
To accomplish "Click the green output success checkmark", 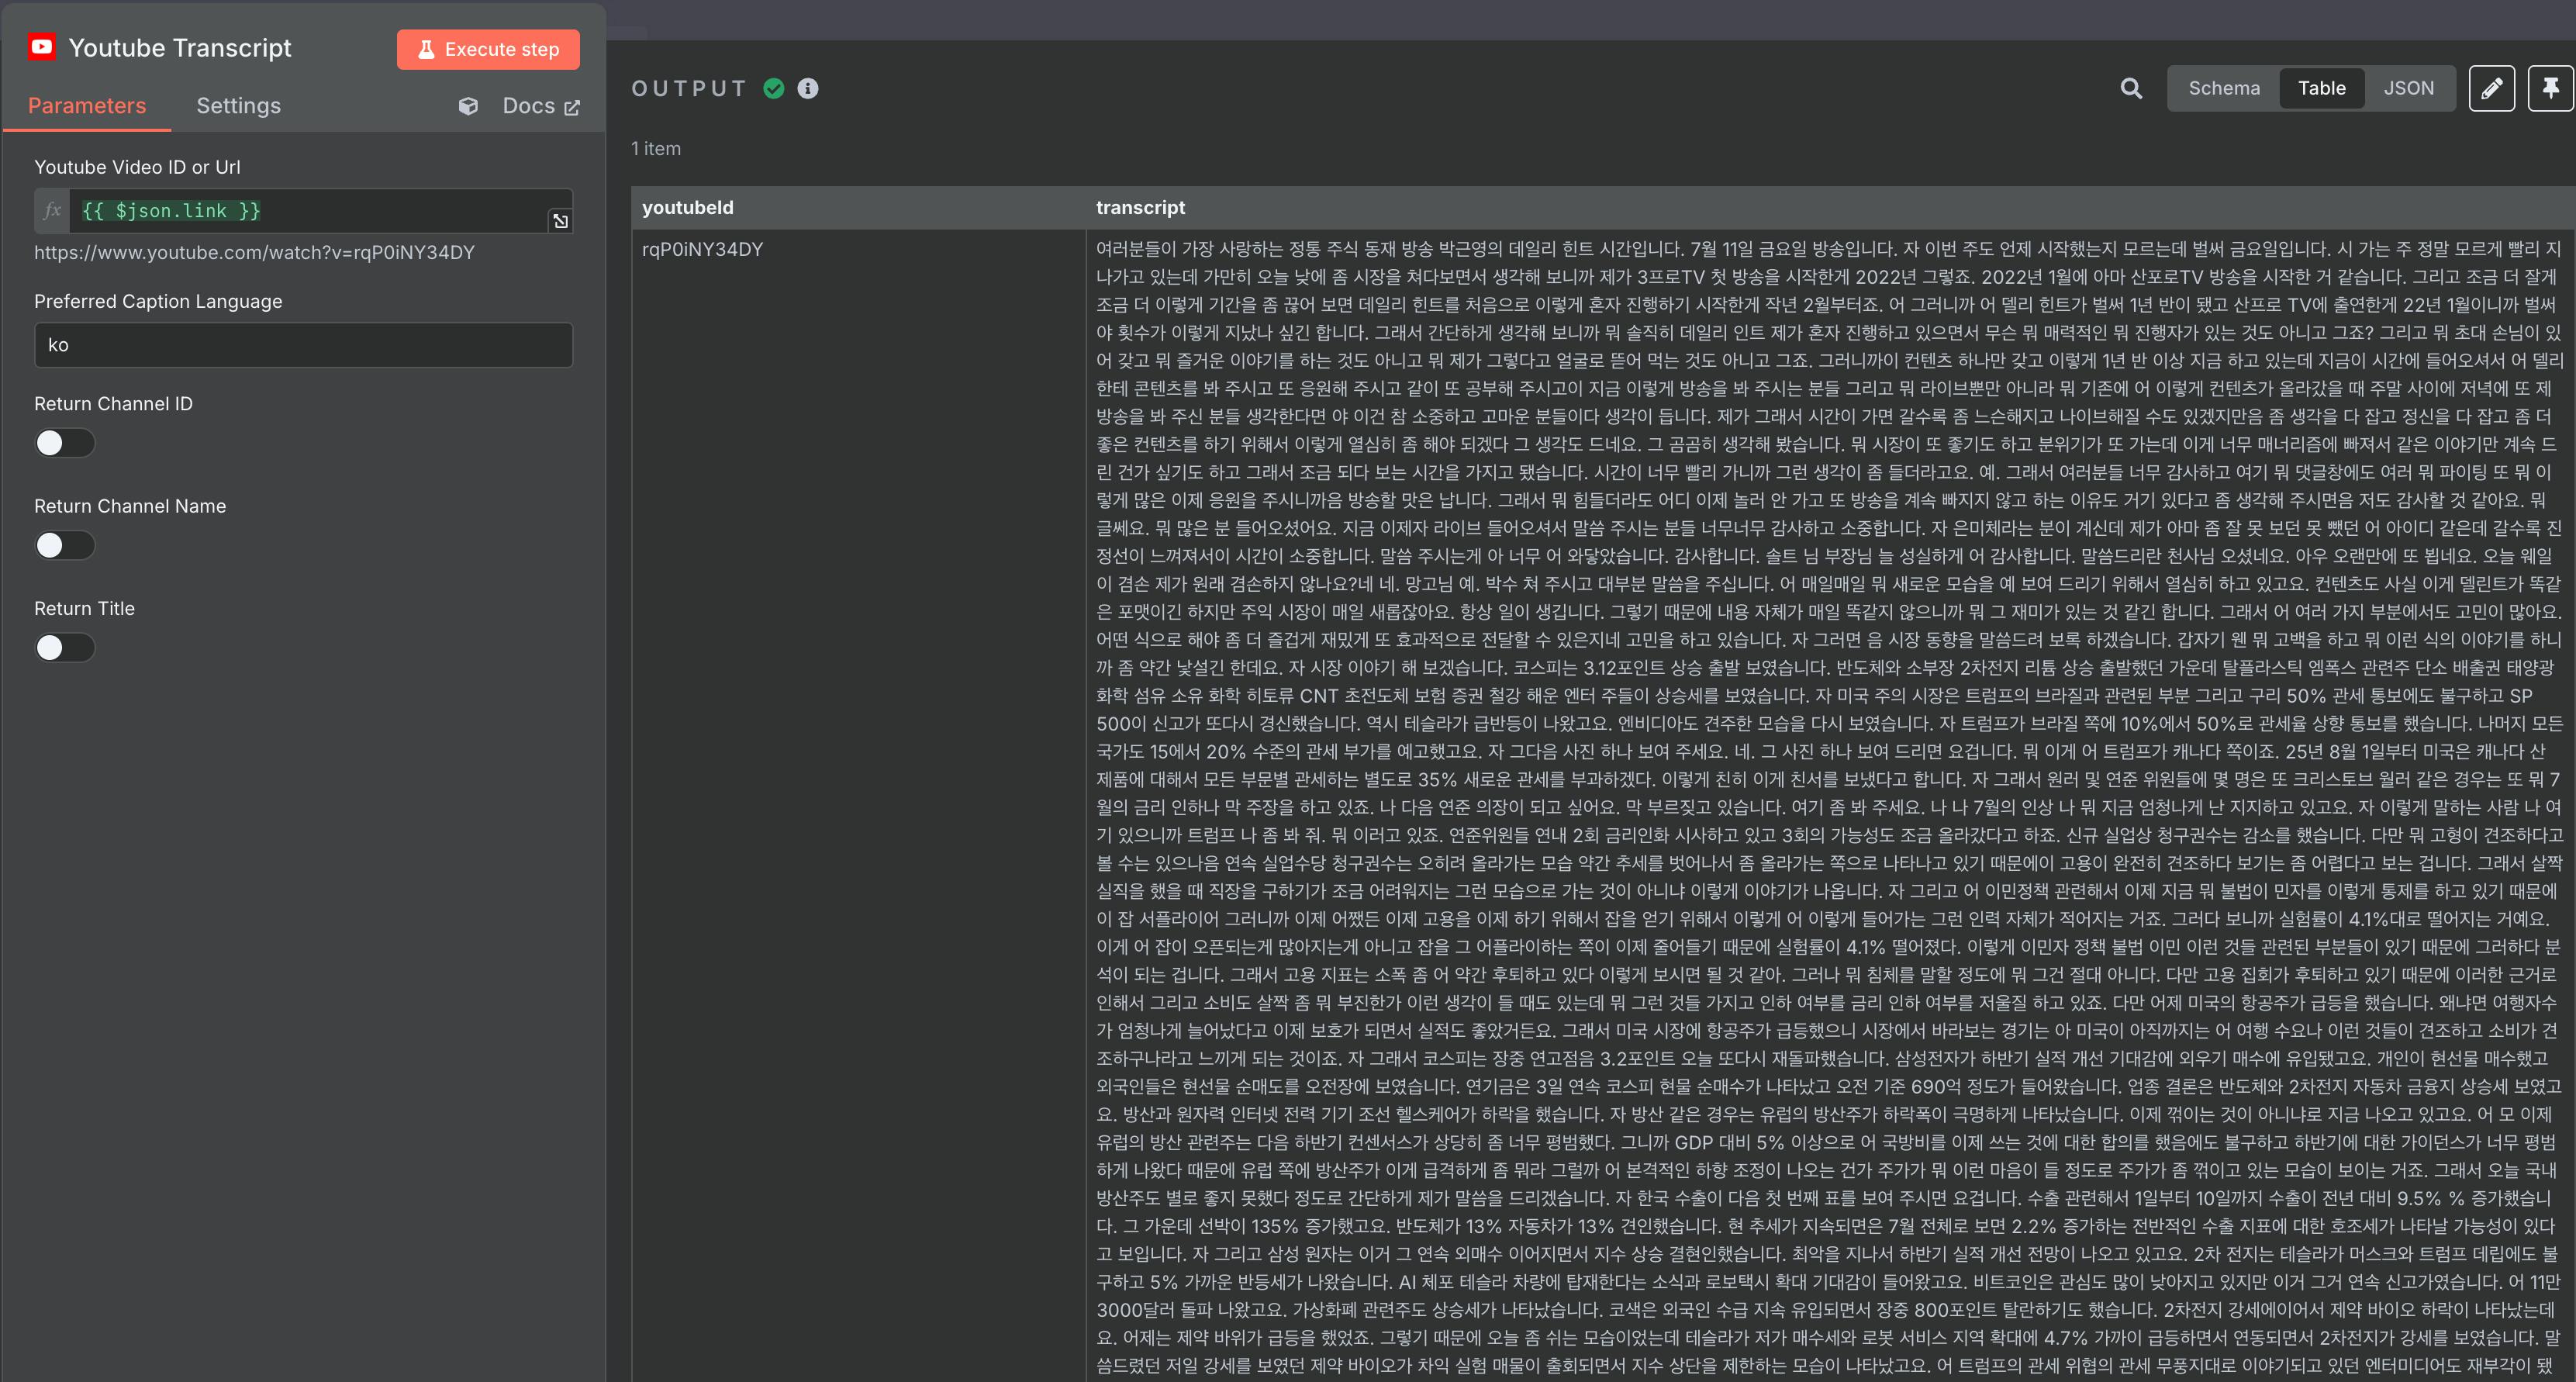I will point(774,88).
